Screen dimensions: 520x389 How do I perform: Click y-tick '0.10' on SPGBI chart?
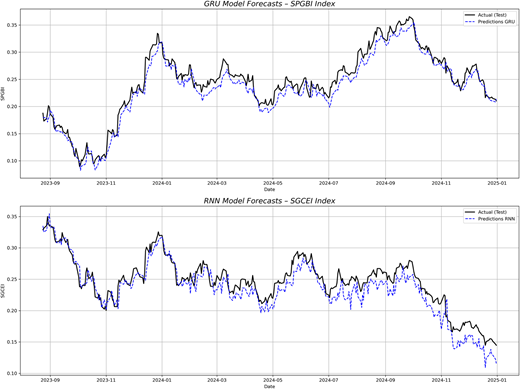[x=12, y=161]
